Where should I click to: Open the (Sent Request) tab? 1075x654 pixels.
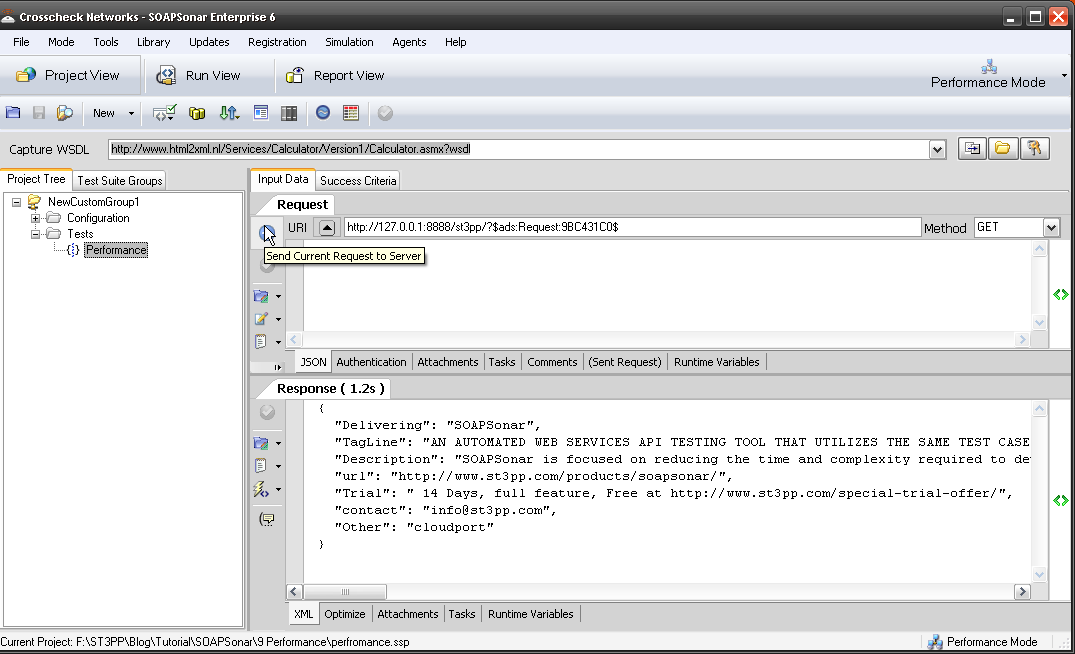(625, 362)
